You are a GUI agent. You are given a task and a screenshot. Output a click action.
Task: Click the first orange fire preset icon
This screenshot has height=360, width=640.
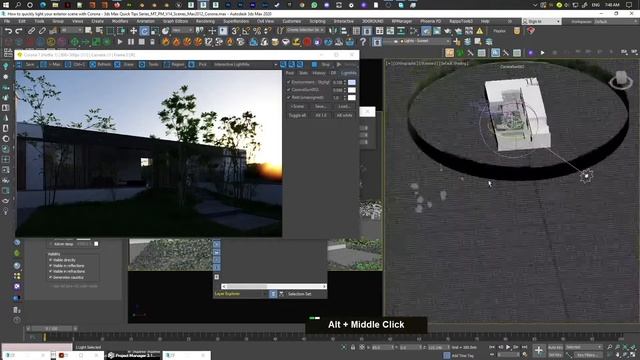click(x=165, y=42)
